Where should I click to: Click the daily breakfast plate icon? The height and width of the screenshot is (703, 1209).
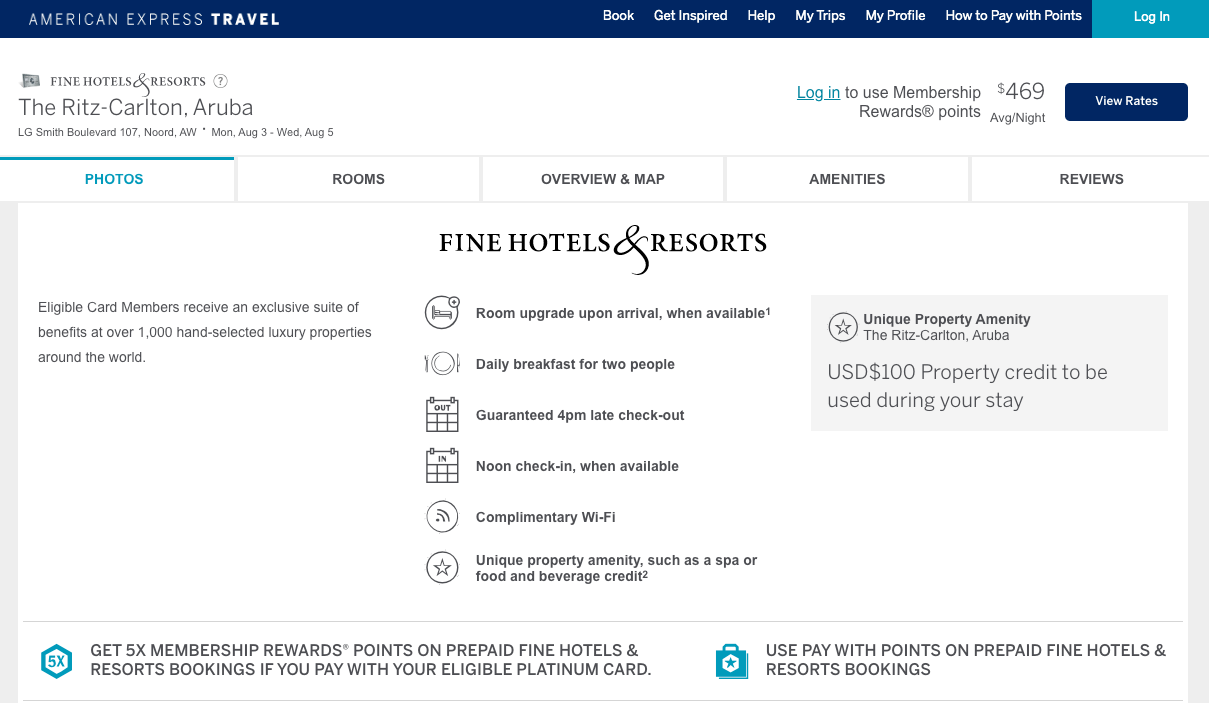click(x=442, y=364)
